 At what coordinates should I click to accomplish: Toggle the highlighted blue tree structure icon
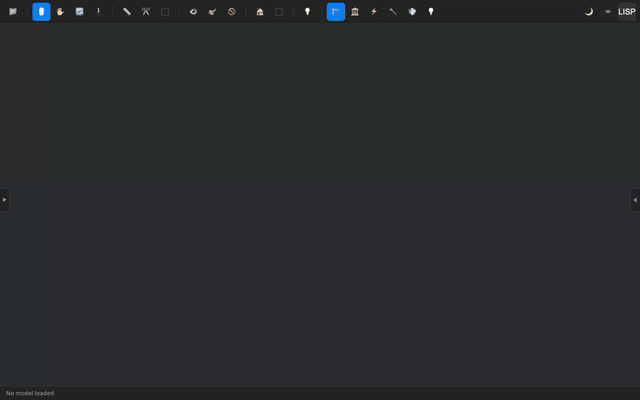click(336, 11)
